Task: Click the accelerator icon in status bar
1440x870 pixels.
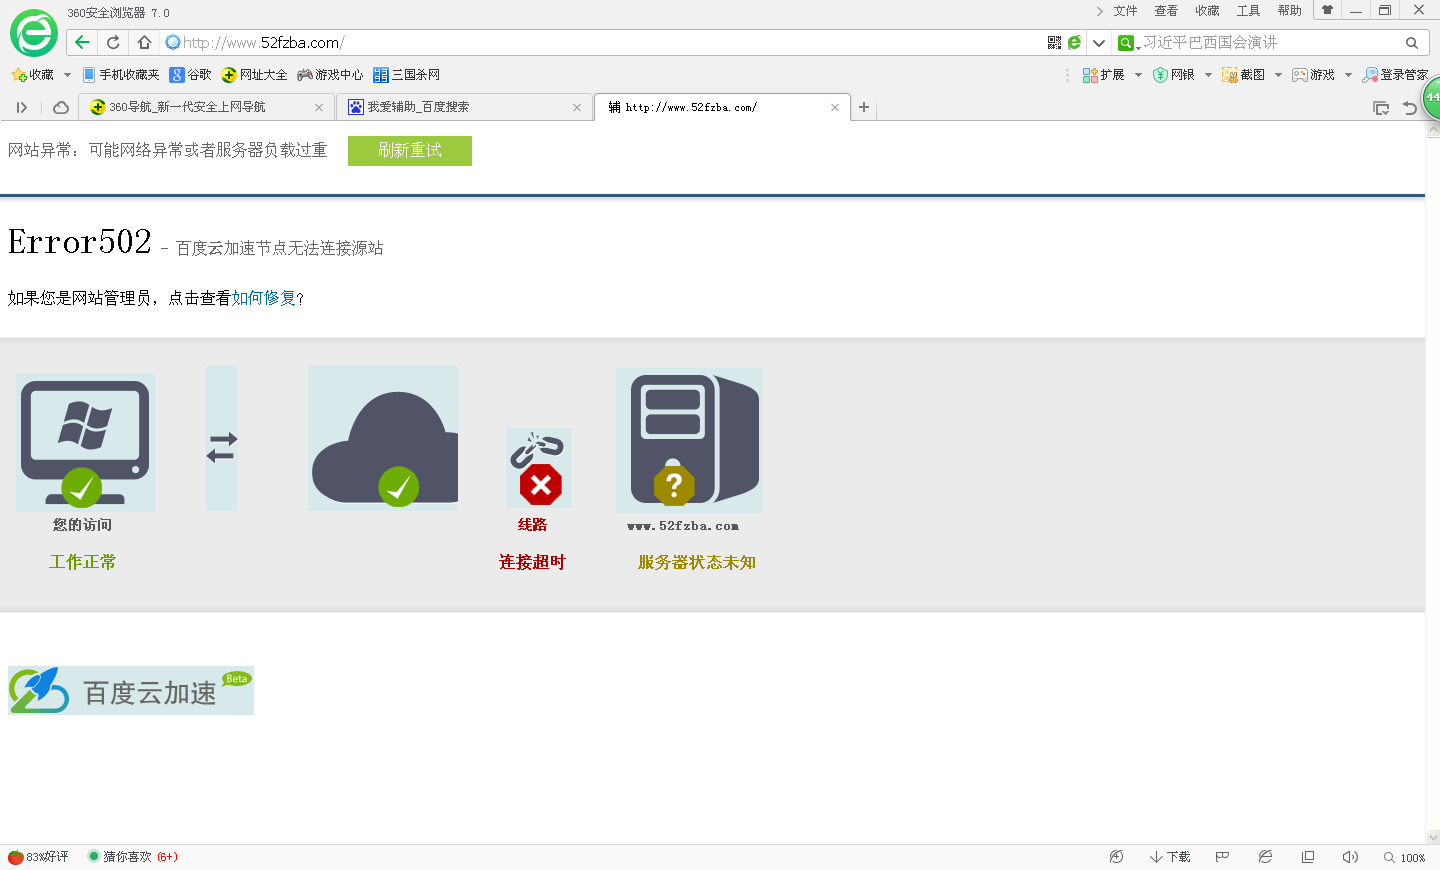Action: point(1116,857)
